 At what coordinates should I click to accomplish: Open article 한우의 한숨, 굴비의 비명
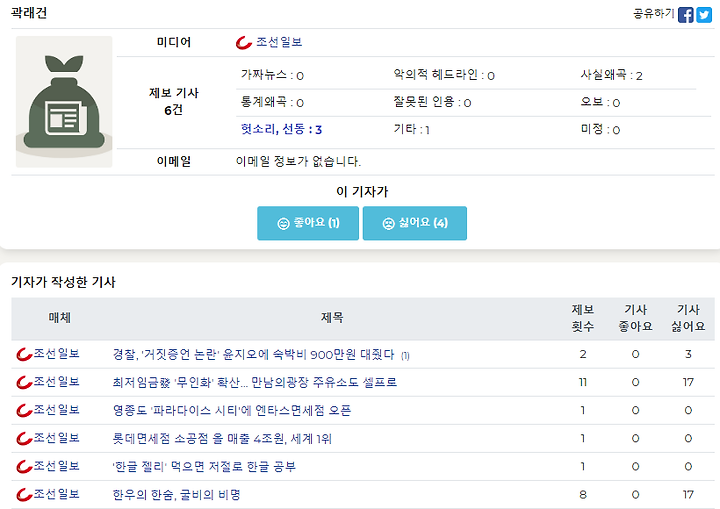point(177,495)
